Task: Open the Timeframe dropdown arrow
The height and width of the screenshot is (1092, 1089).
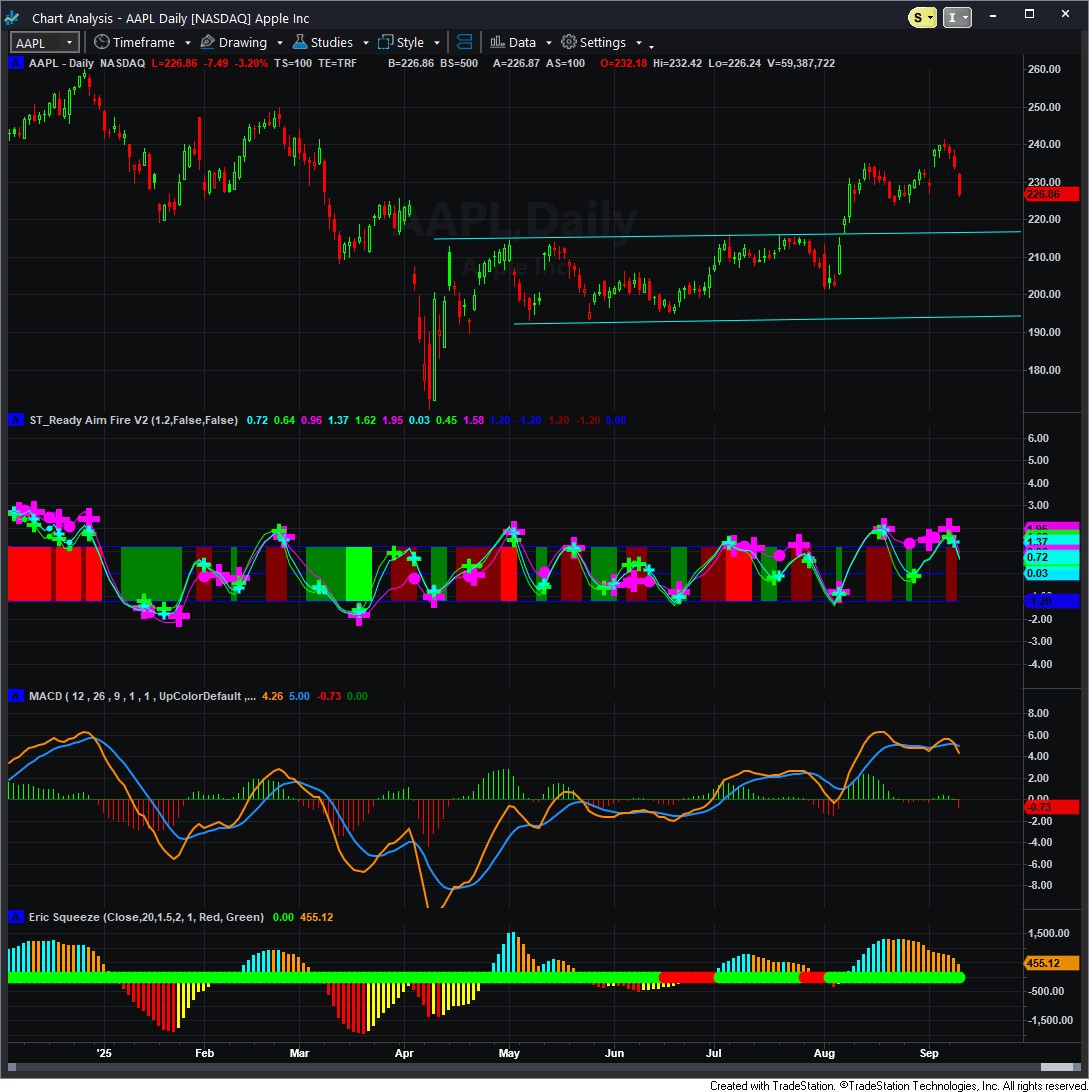Action: (185, 43)
